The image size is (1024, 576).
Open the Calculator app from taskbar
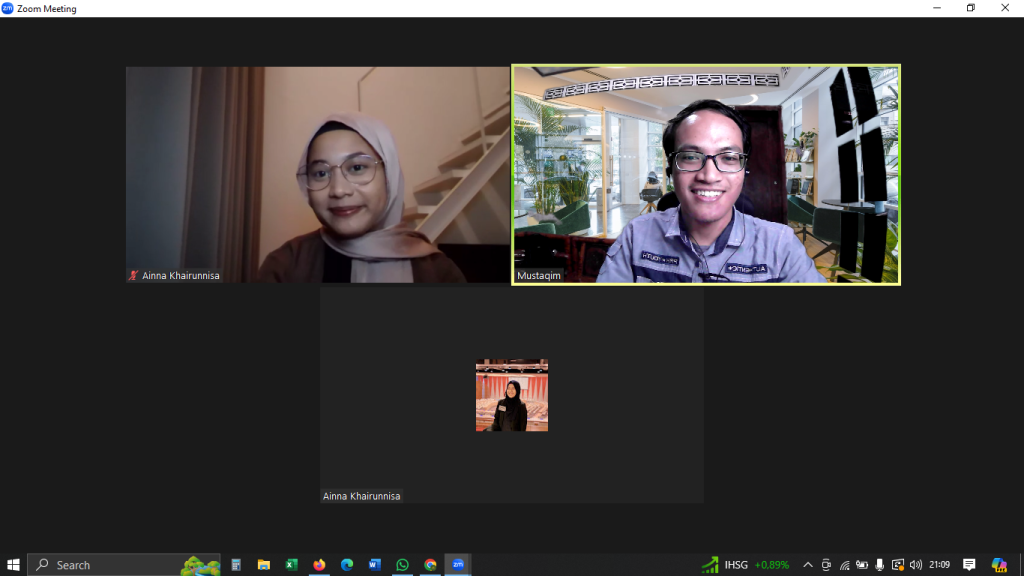point(236,565)
